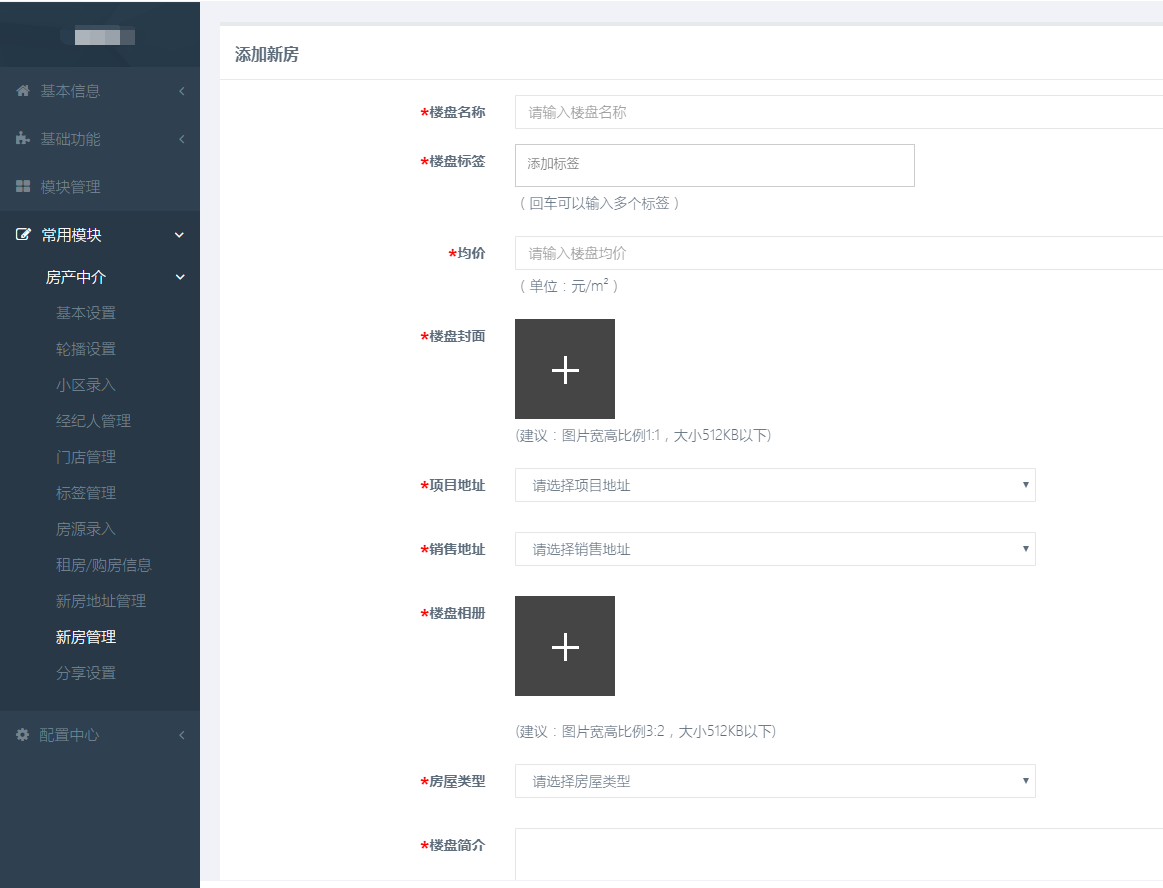Open the 销售地址 dropdown
The height and width of the screenshot is (888, 1163).
click(775, 549)
